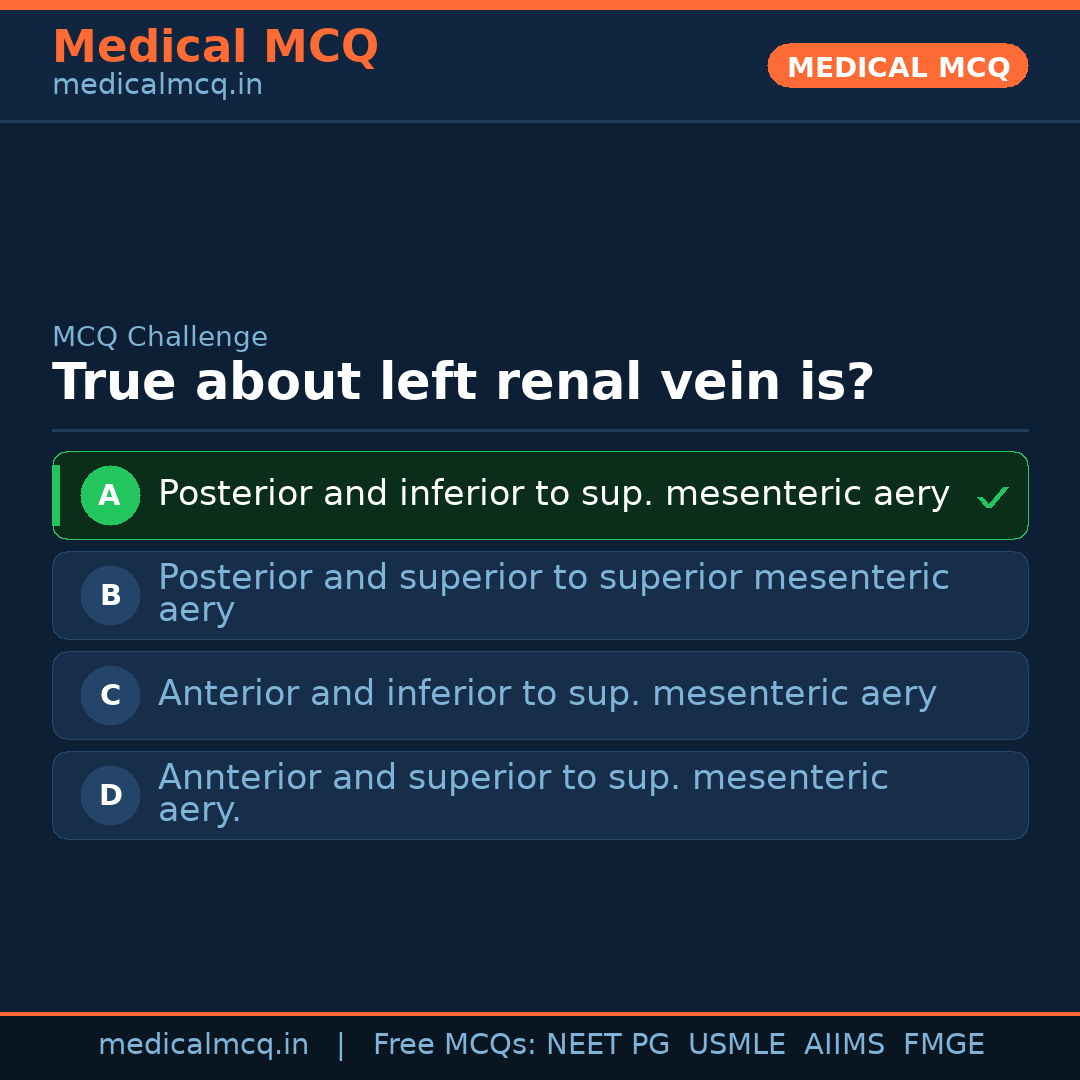Select answer 'Posterior and superior to superior mesenteric aery'
The image size is (1080, 1080).
[553, 593]
